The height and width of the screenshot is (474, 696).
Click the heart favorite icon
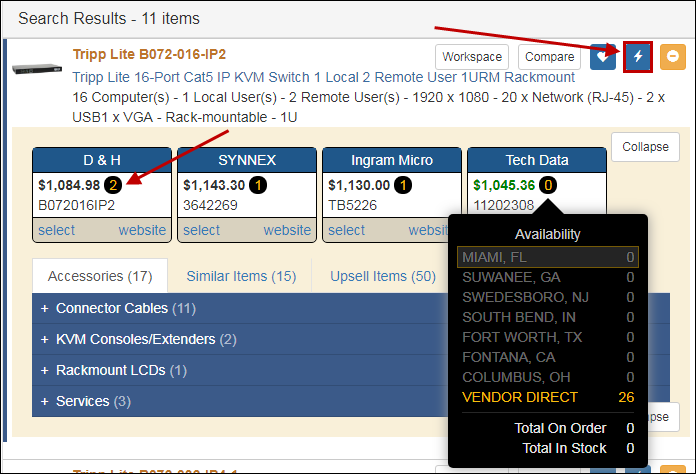tap(602, 57)
